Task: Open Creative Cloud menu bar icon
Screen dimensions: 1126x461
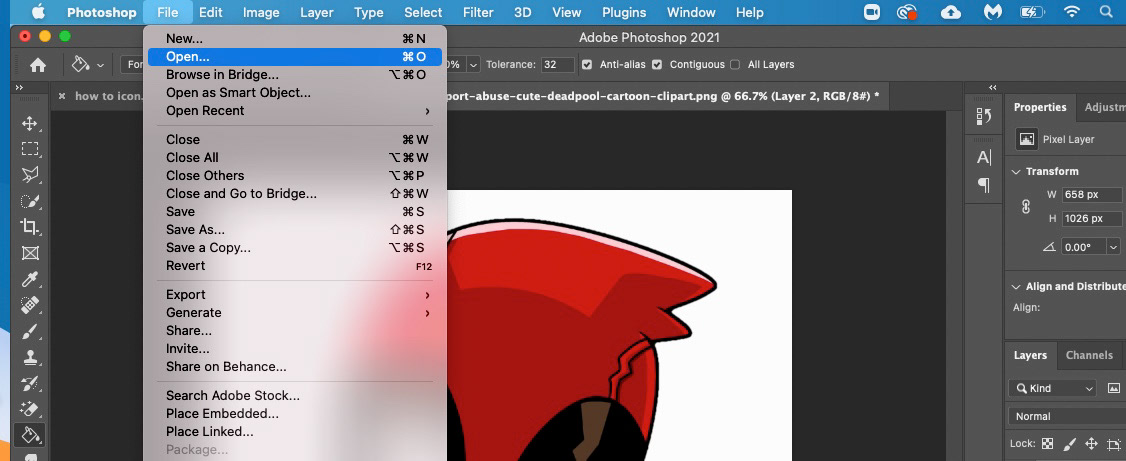Action: coord(908,12)
